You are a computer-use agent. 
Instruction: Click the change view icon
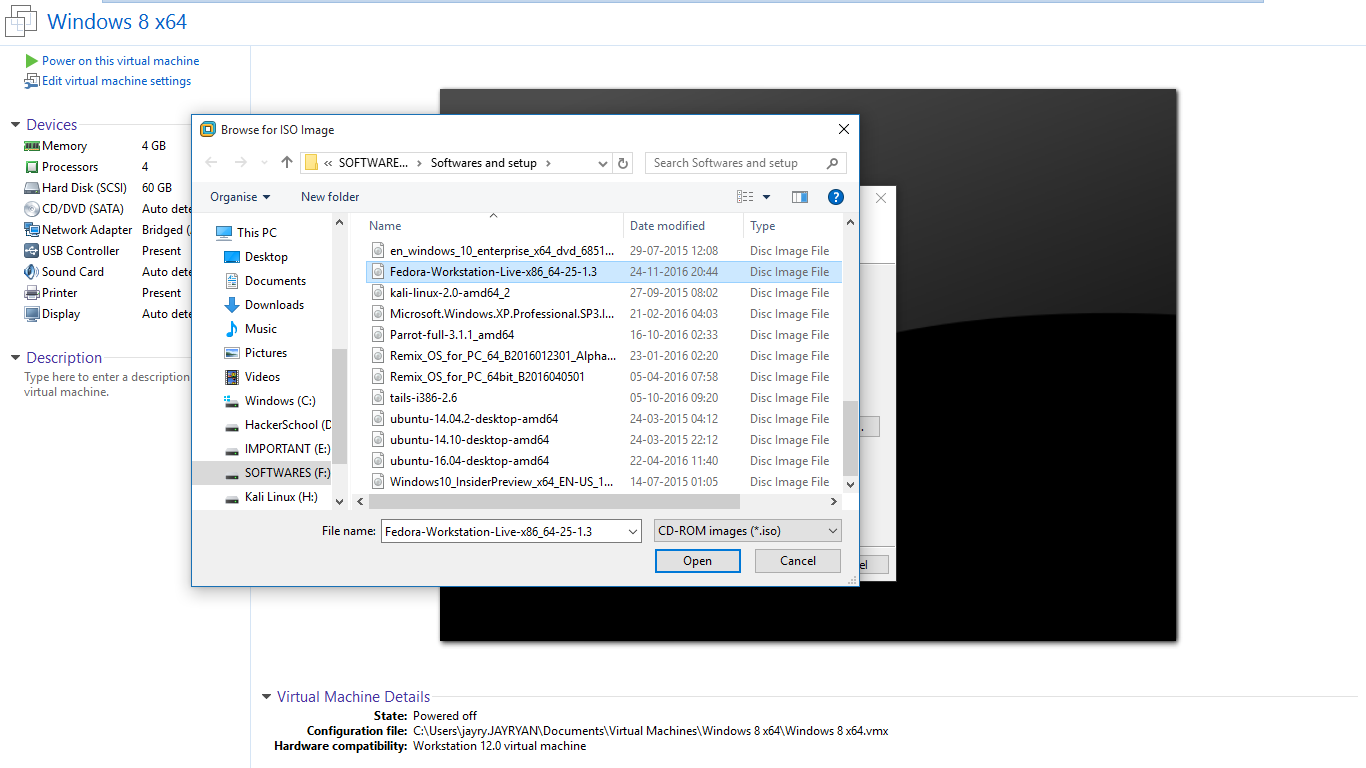click(x=747, y=197)
